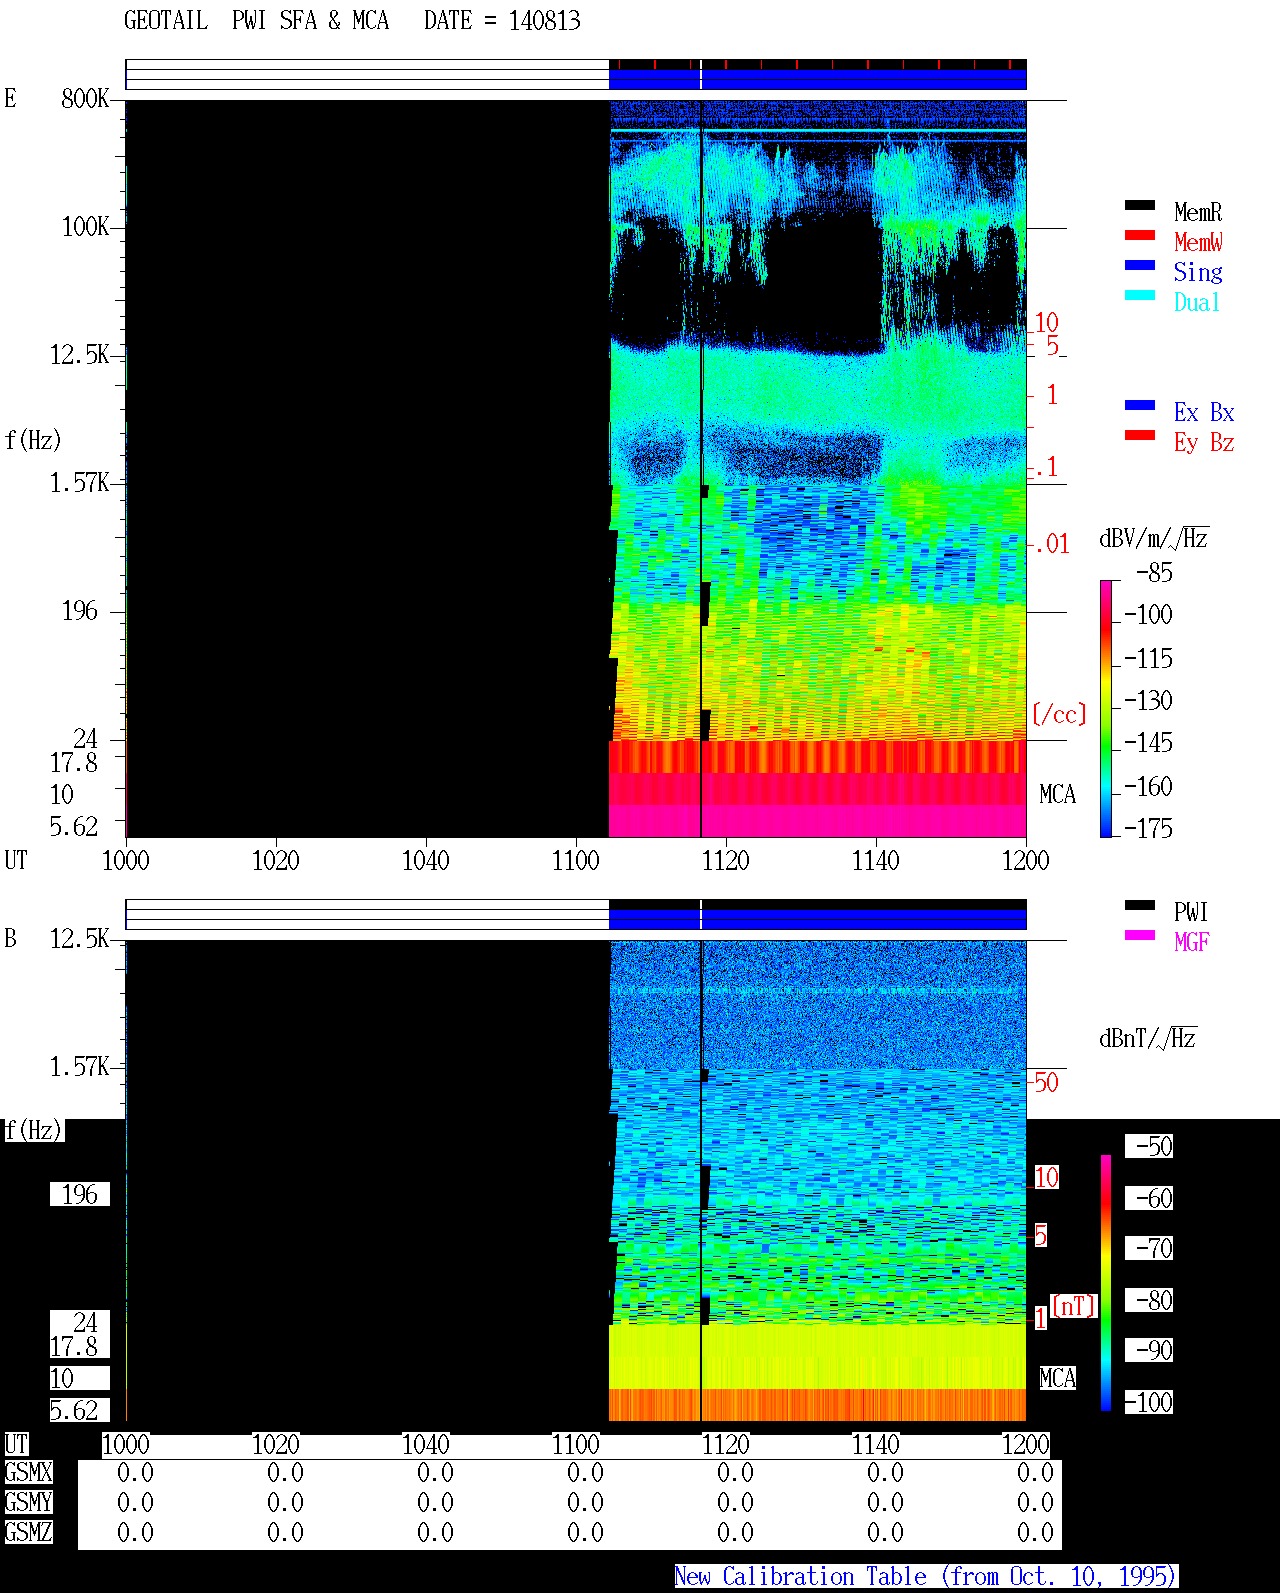The height and width of the screenshot is (1593, 1280).
Task: Click the -50 value on B color scale
Action: tap(1150, 1146)
